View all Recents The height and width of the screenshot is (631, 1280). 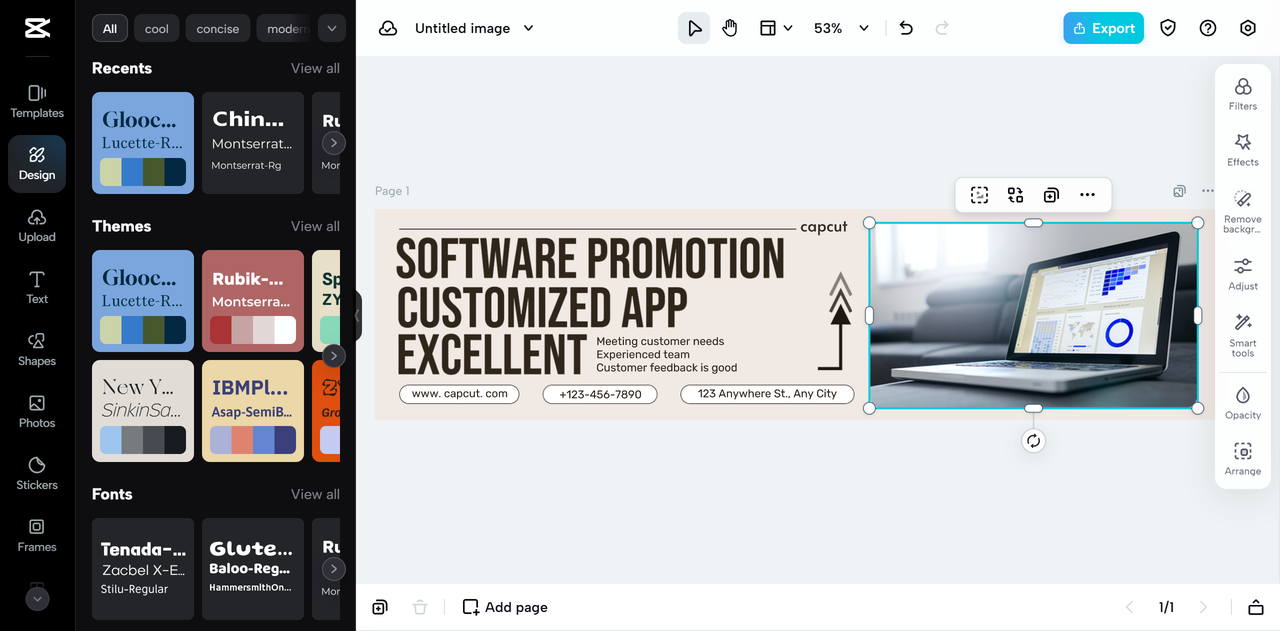pyautogui.click(x=315, y=68)
